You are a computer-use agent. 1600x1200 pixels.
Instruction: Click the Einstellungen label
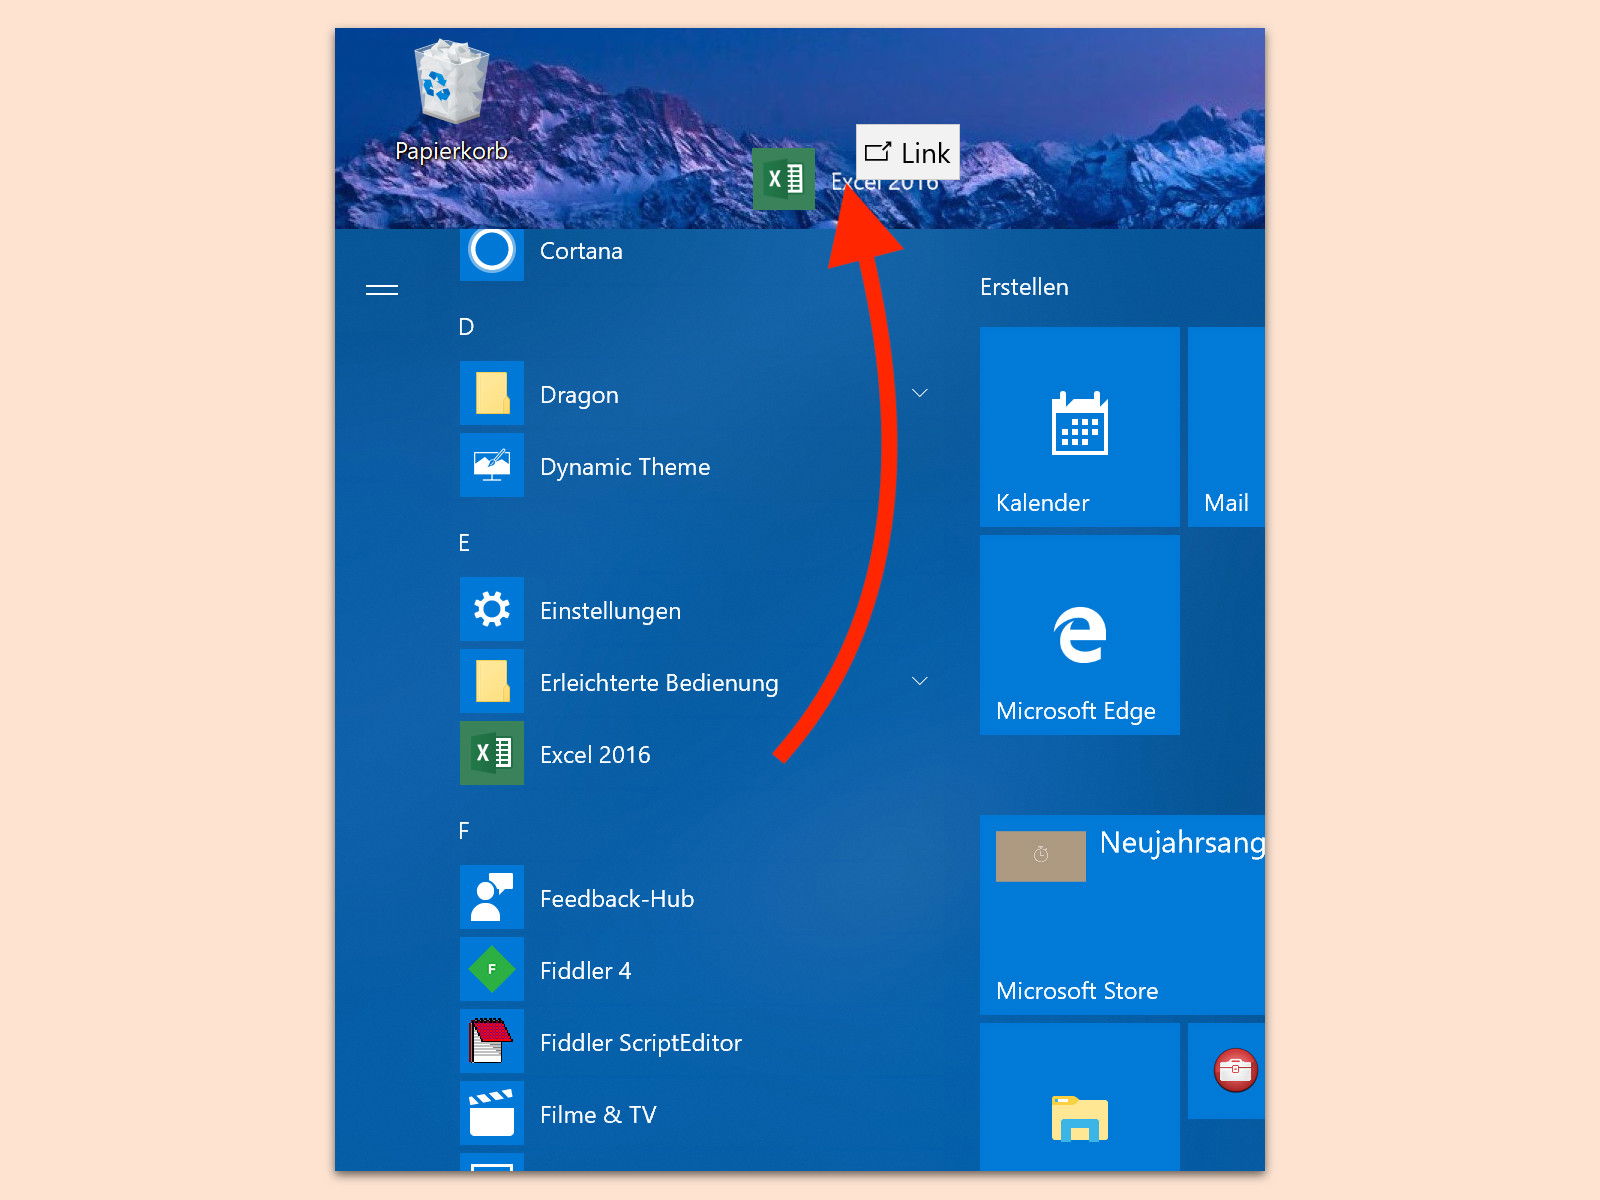coord(610,611)
